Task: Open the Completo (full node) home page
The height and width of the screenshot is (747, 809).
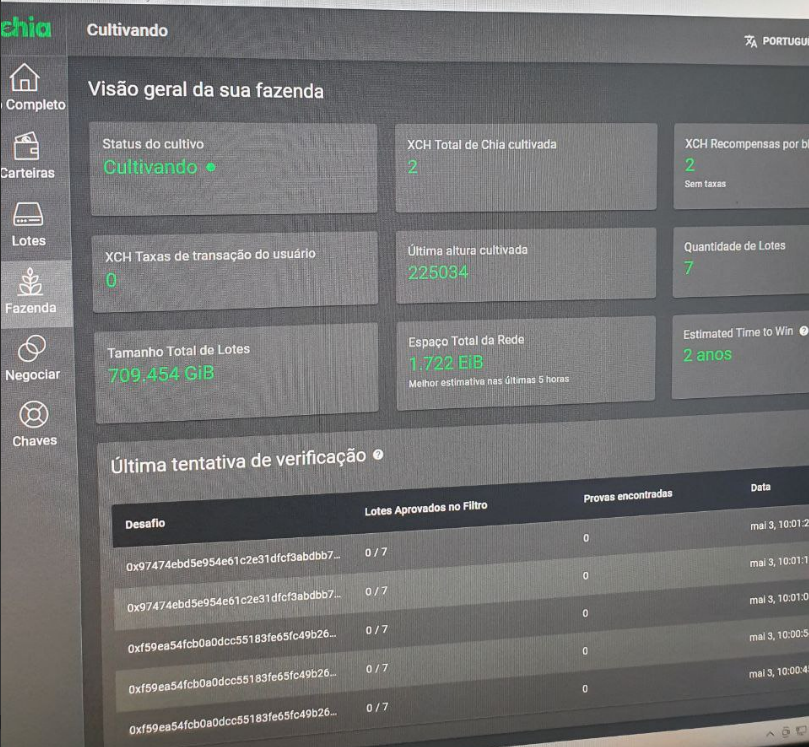Action: pyautogui.click(x=33, y=87)
